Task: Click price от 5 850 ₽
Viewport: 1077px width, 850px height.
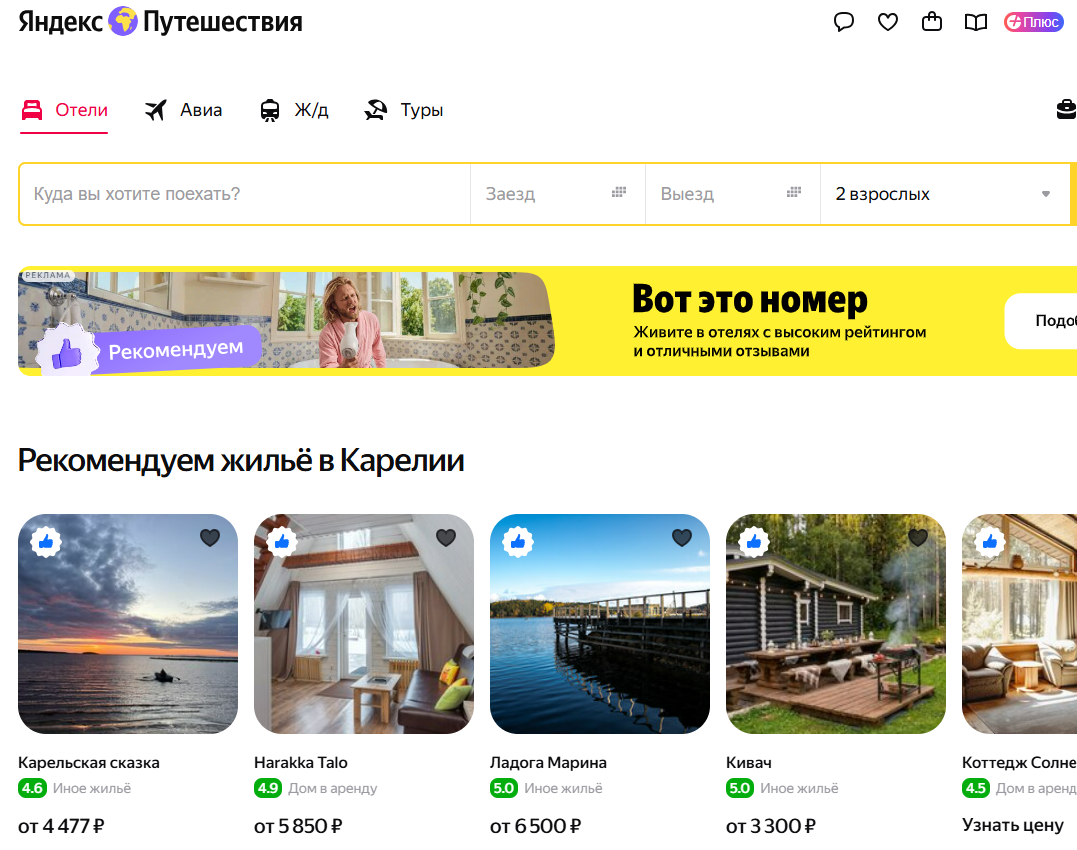Action: pyautogui.click(x=298, y=826)
